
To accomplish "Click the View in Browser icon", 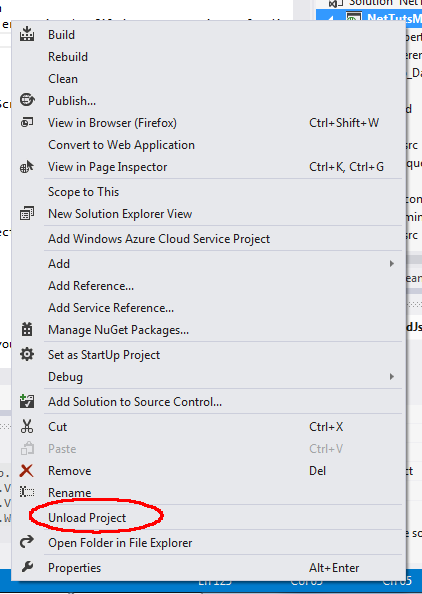I will (27, 122).
